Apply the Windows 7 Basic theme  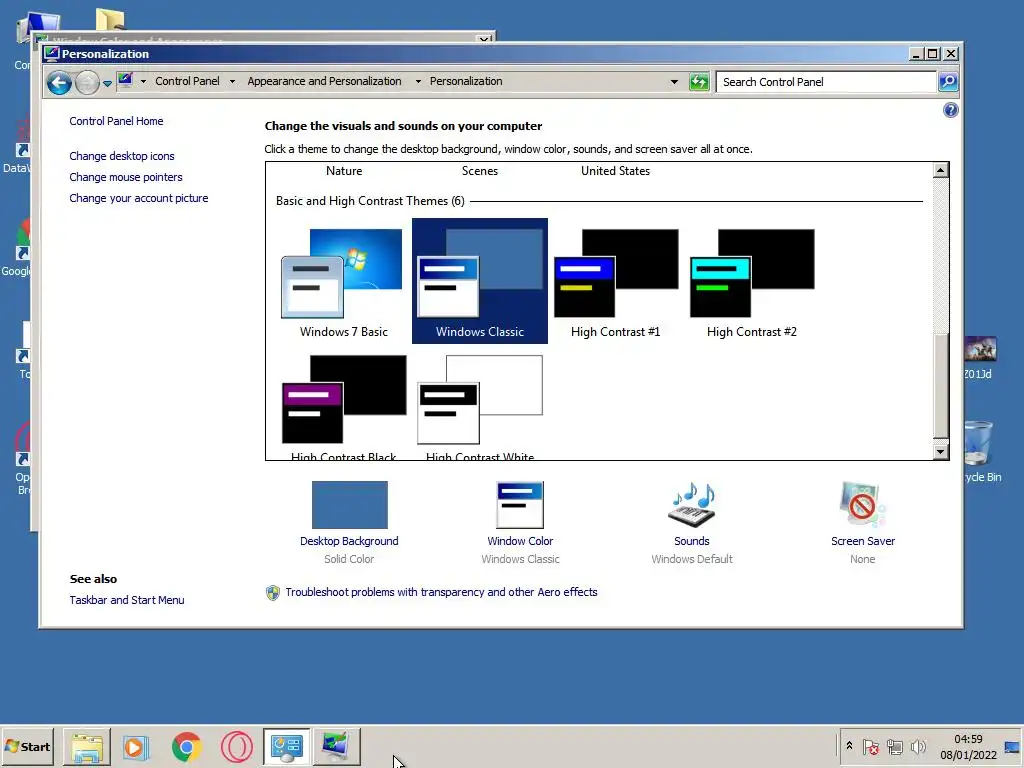pyautogui.click(x=344, y=281)
